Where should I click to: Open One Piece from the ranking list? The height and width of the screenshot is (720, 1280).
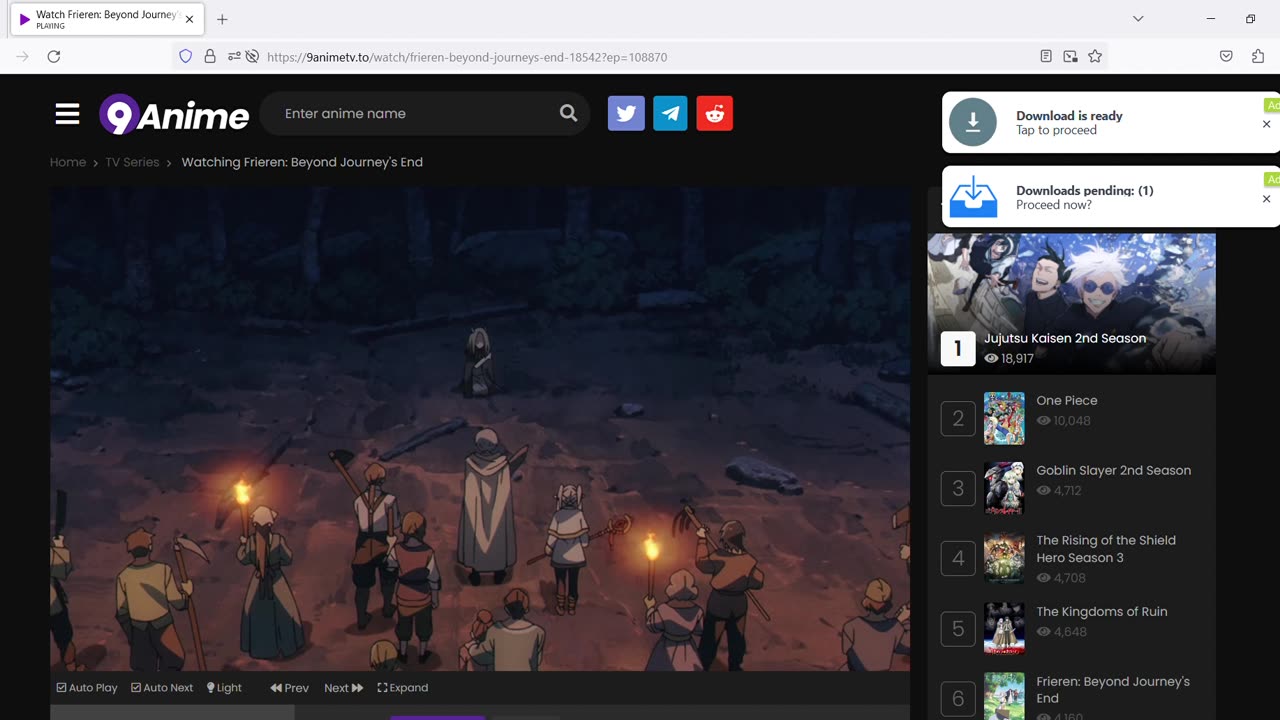tap(1067, 400)
